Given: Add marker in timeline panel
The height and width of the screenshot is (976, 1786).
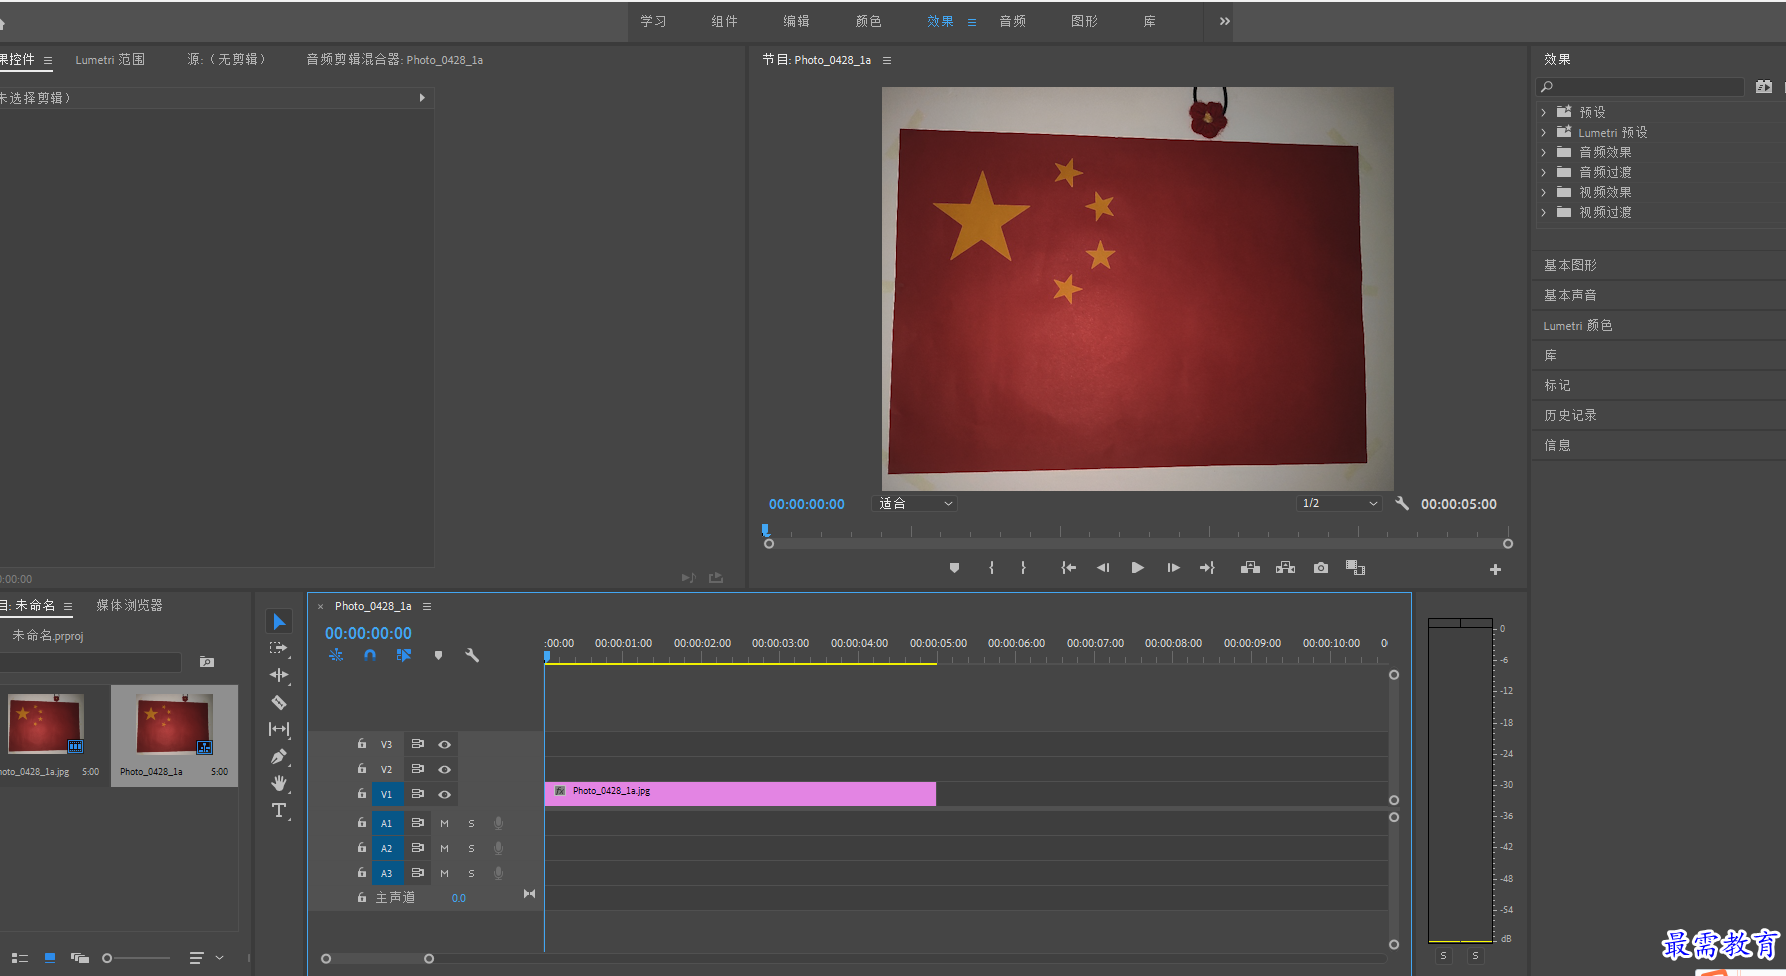Looking at the screenshot, I should click(x=438, y=656).
